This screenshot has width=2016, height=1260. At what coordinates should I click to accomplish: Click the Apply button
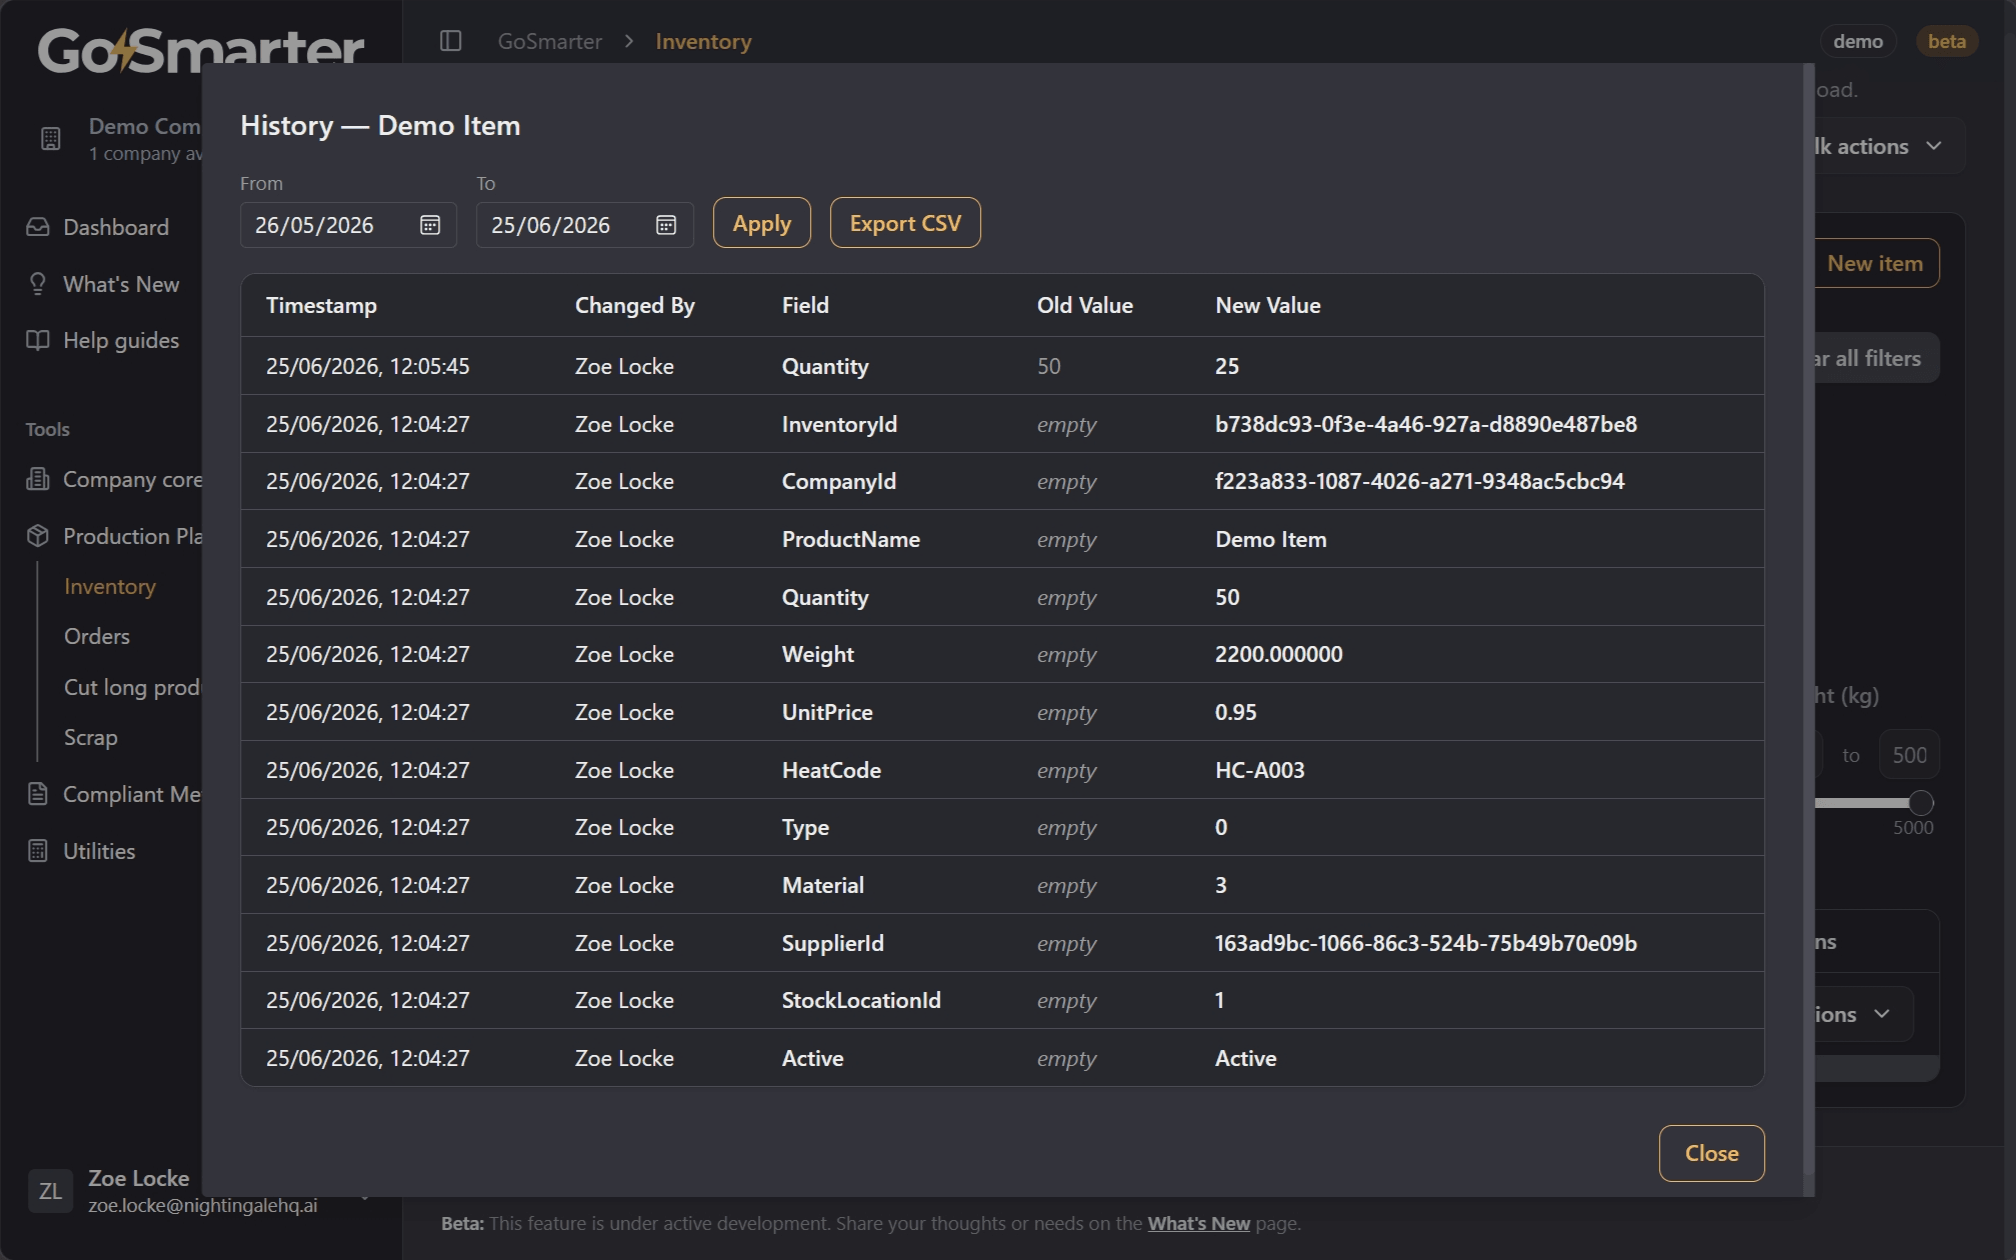tap(762, 223)
